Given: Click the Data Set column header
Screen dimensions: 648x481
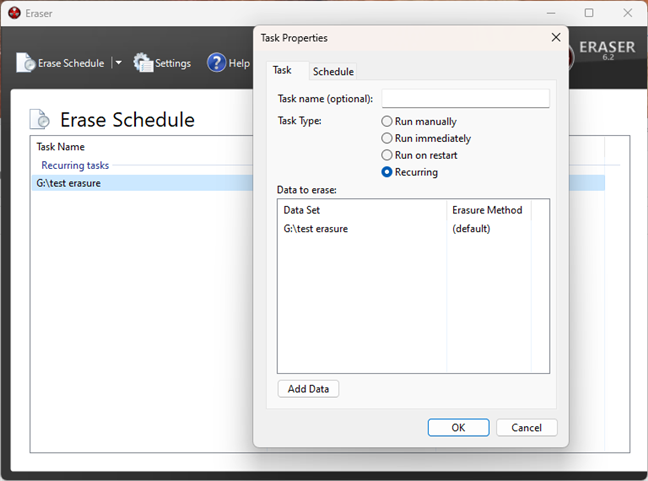Looking at the screenshot, I should (x=362, y=210).
